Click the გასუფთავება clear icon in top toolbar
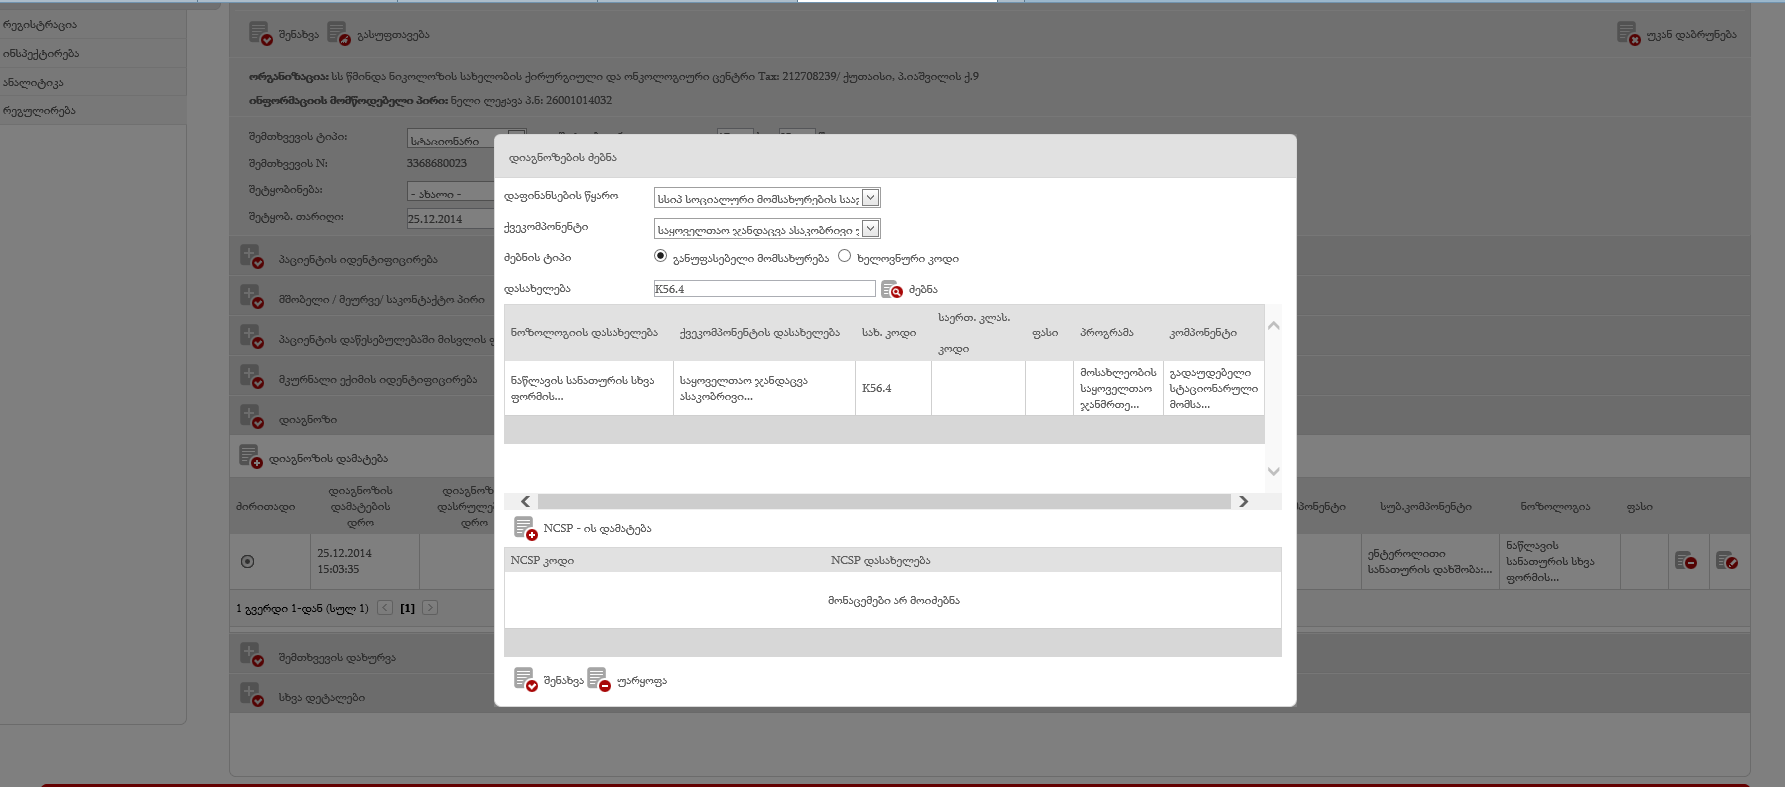1785x787 pixels. (338, 34)
